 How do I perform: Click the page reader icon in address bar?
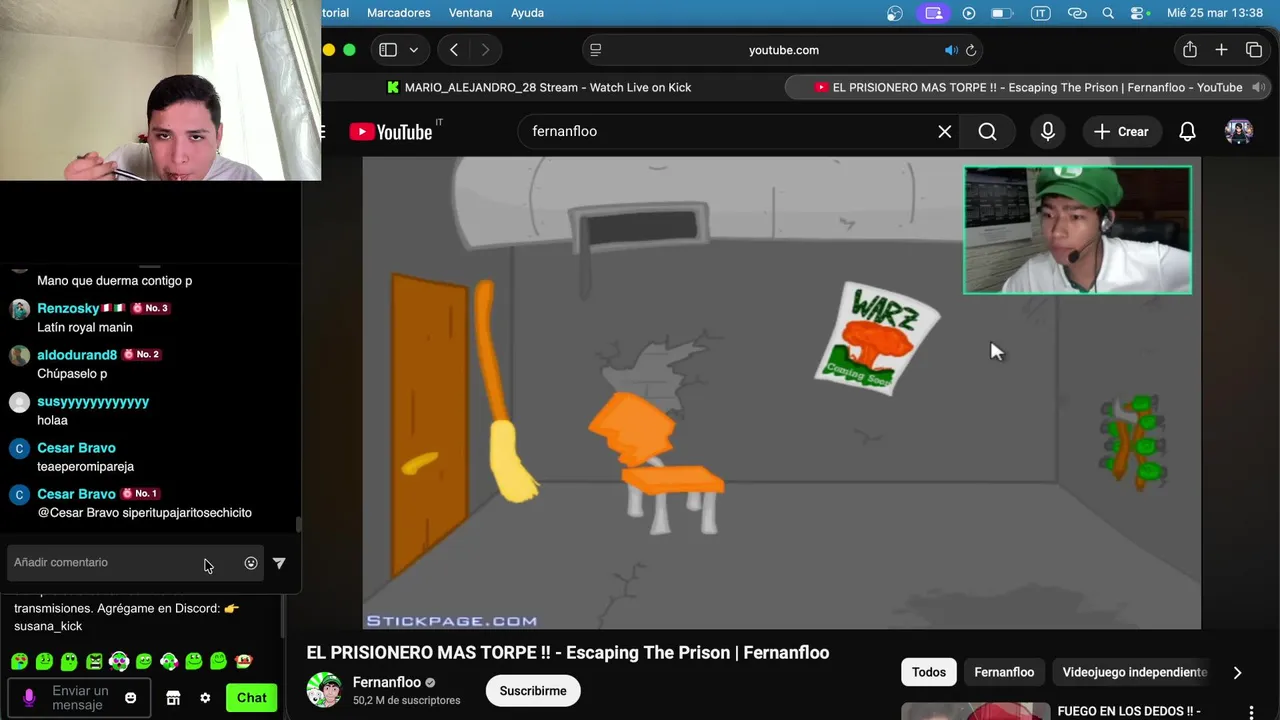(595, 50)
